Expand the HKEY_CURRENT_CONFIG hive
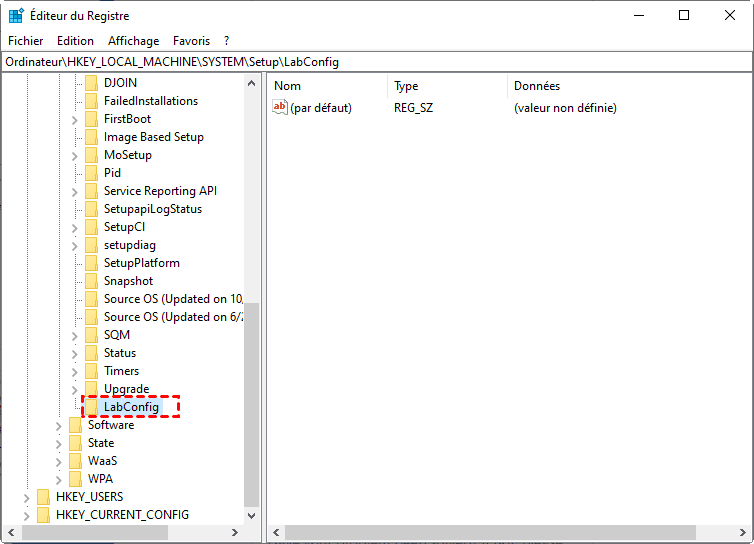This screenshot has height=544, width=754. click(x=26, y=516)
